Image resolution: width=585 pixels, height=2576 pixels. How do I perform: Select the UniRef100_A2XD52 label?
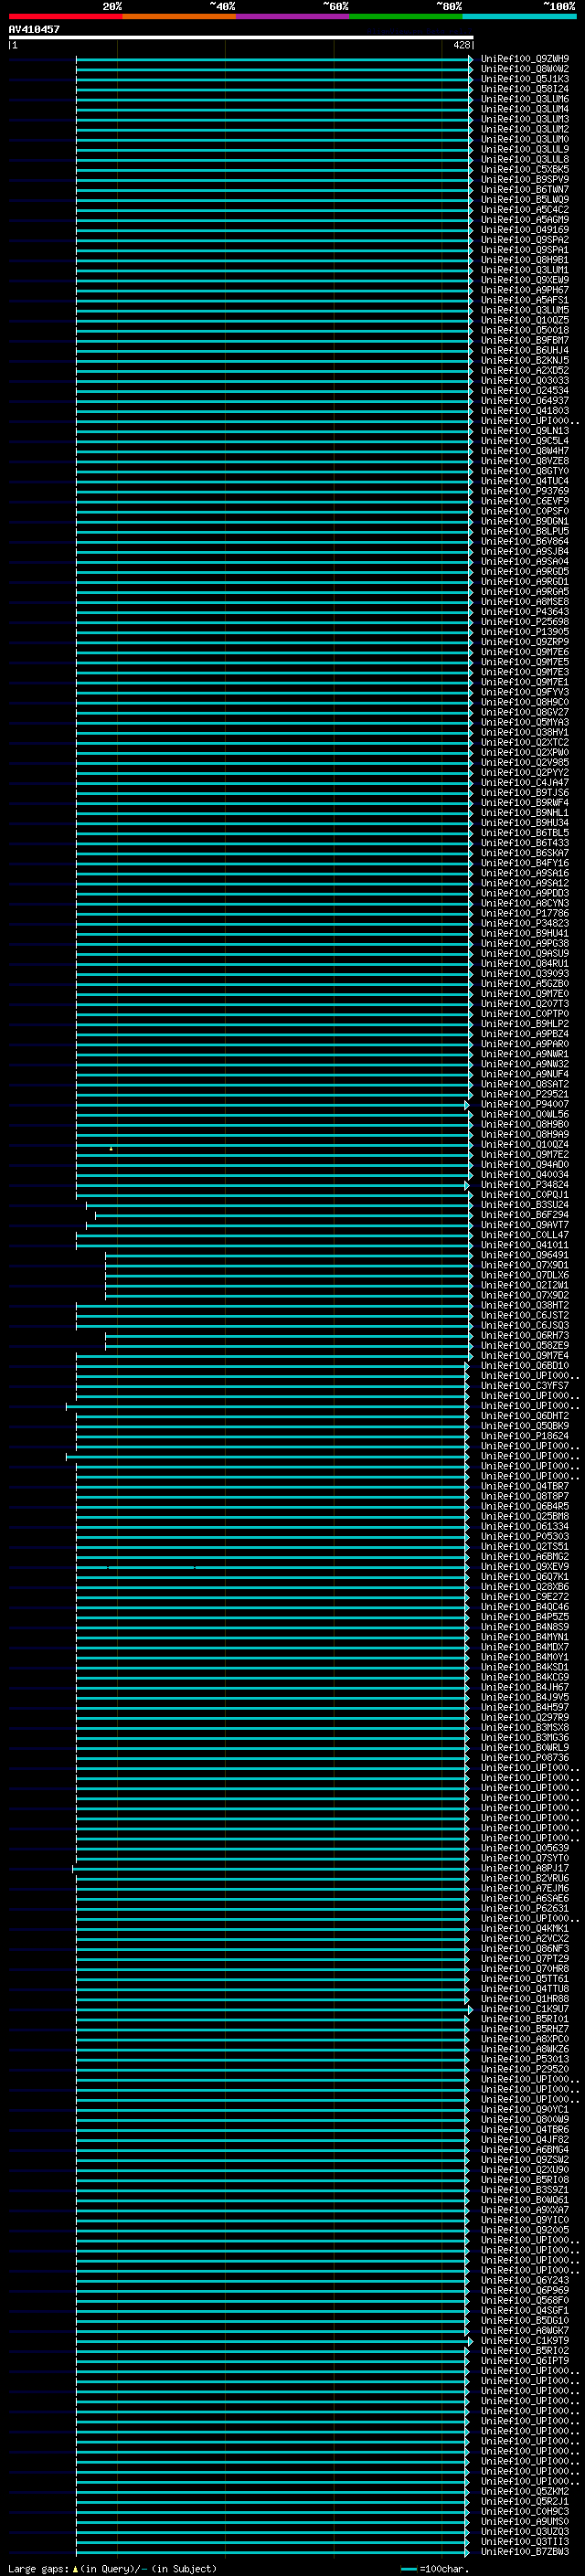tap(525, 371)
